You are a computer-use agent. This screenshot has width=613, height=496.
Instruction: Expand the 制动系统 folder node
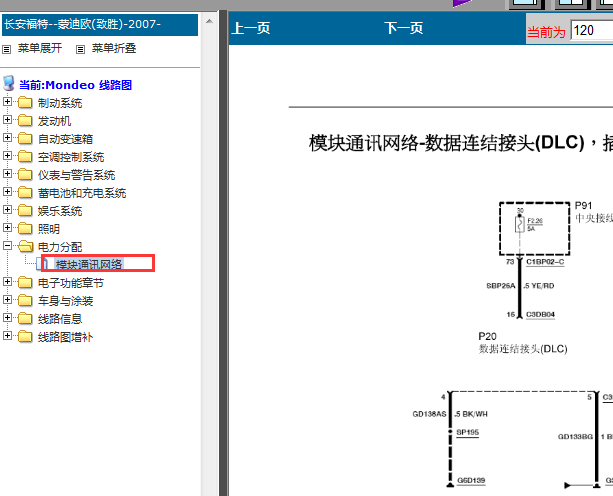click(7, 102)
